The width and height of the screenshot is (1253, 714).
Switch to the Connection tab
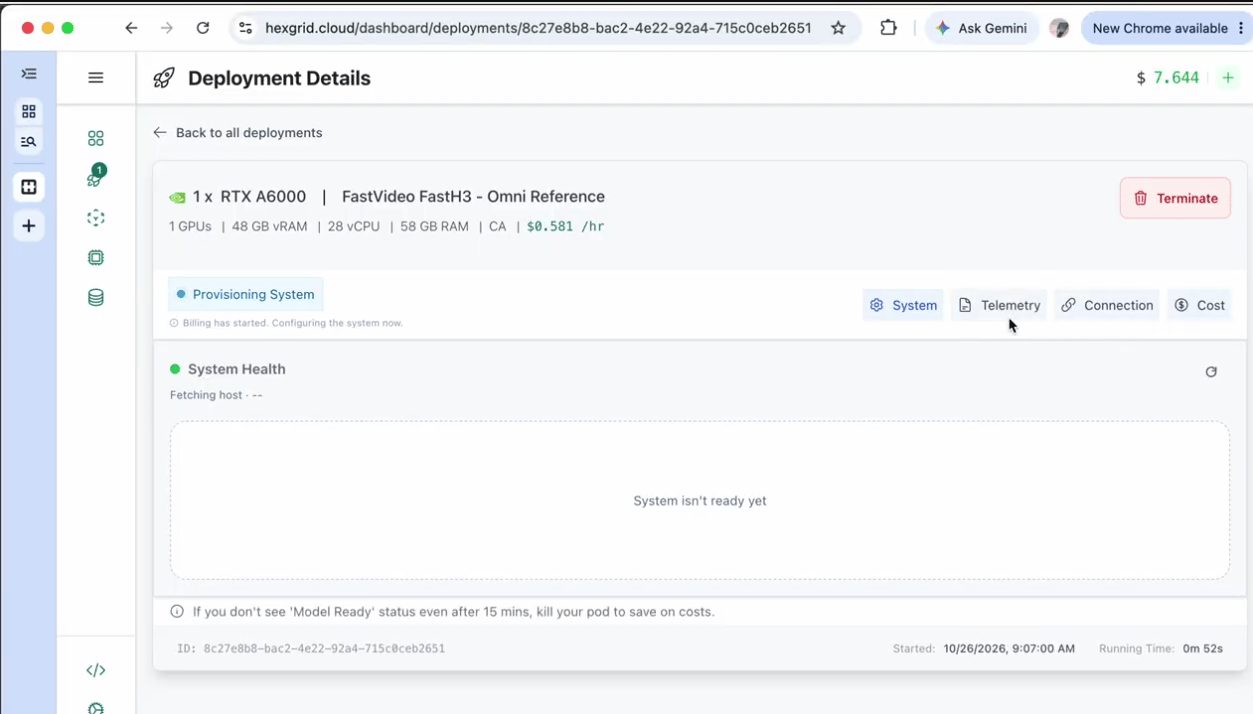tap(1107, 305)
